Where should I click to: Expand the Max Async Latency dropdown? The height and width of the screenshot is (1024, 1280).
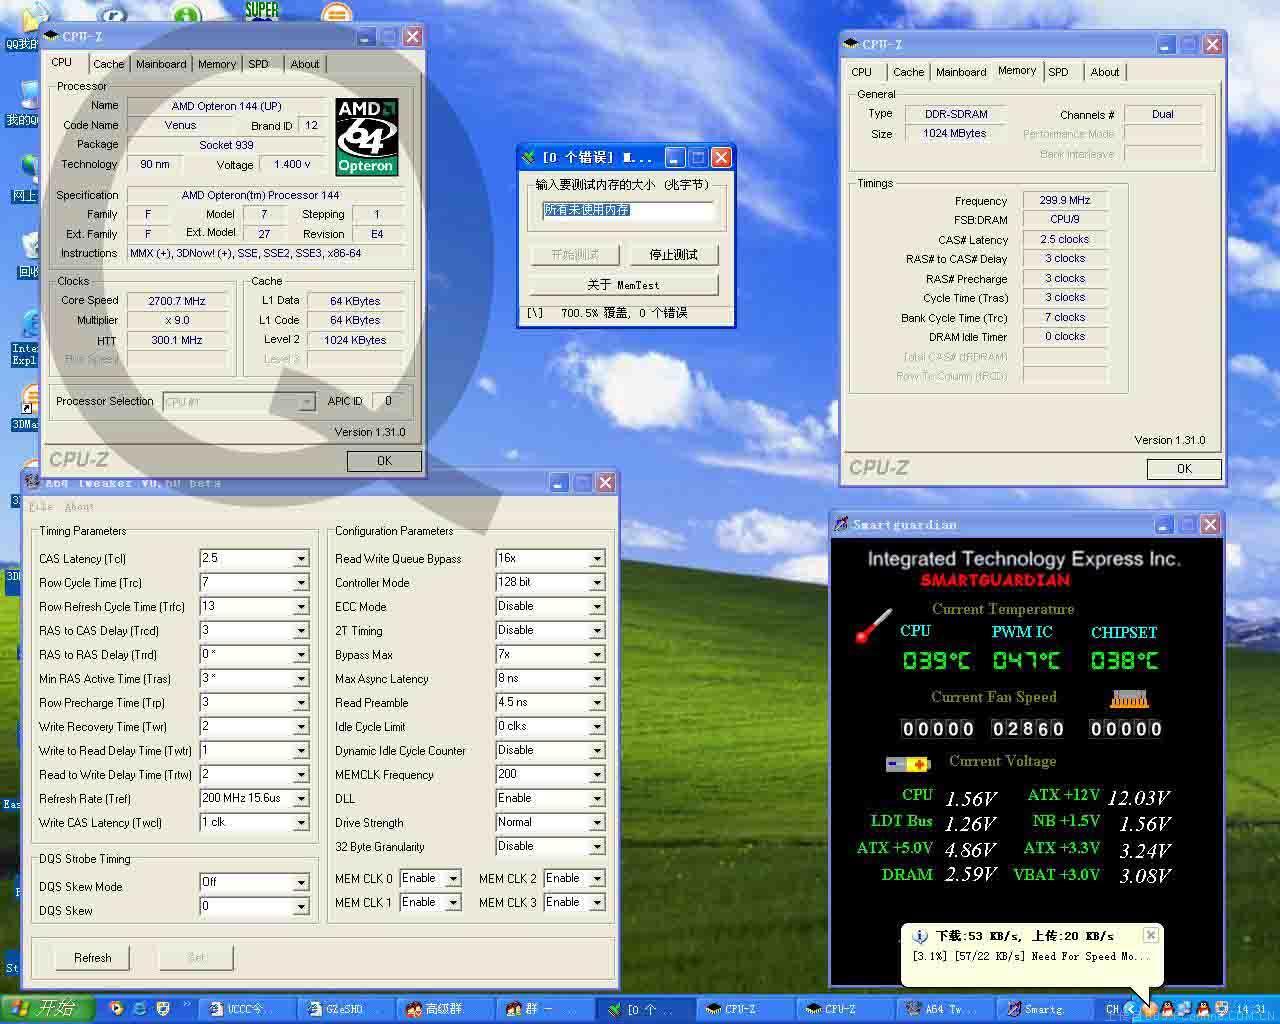point(597,679)
